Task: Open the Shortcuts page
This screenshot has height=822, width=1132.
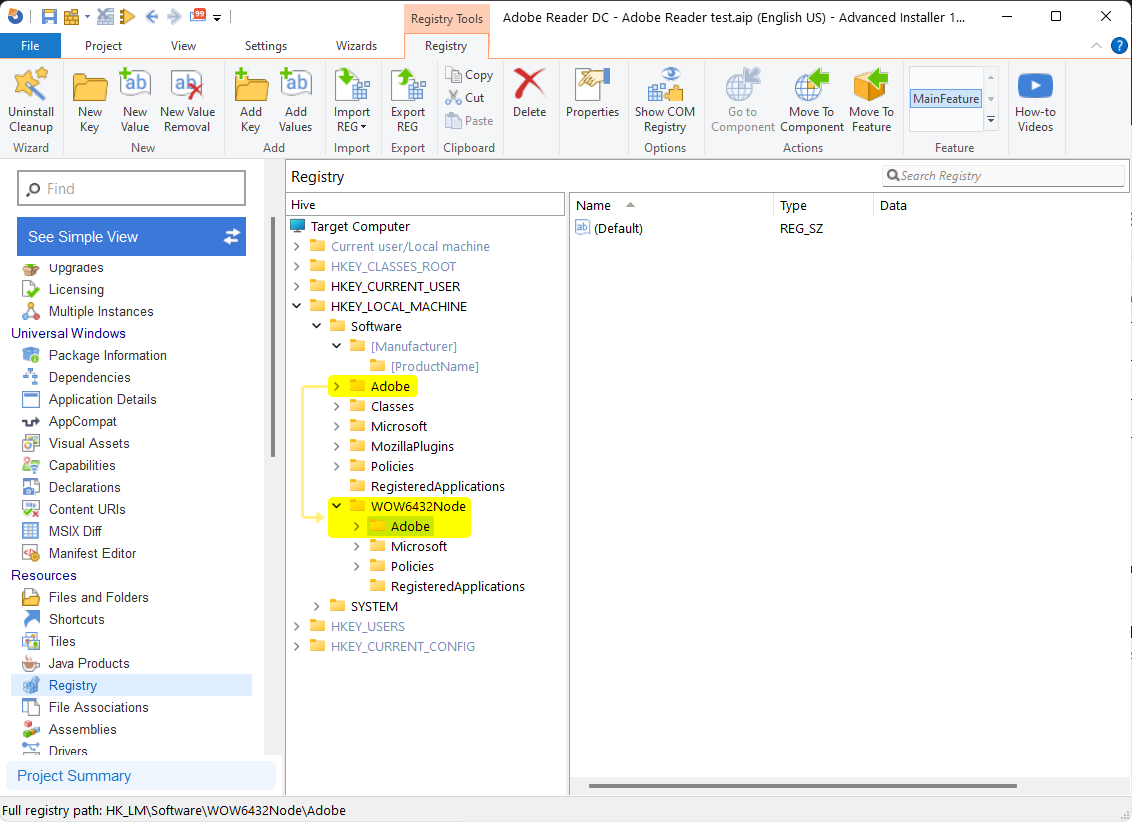Action: (77, 619)
